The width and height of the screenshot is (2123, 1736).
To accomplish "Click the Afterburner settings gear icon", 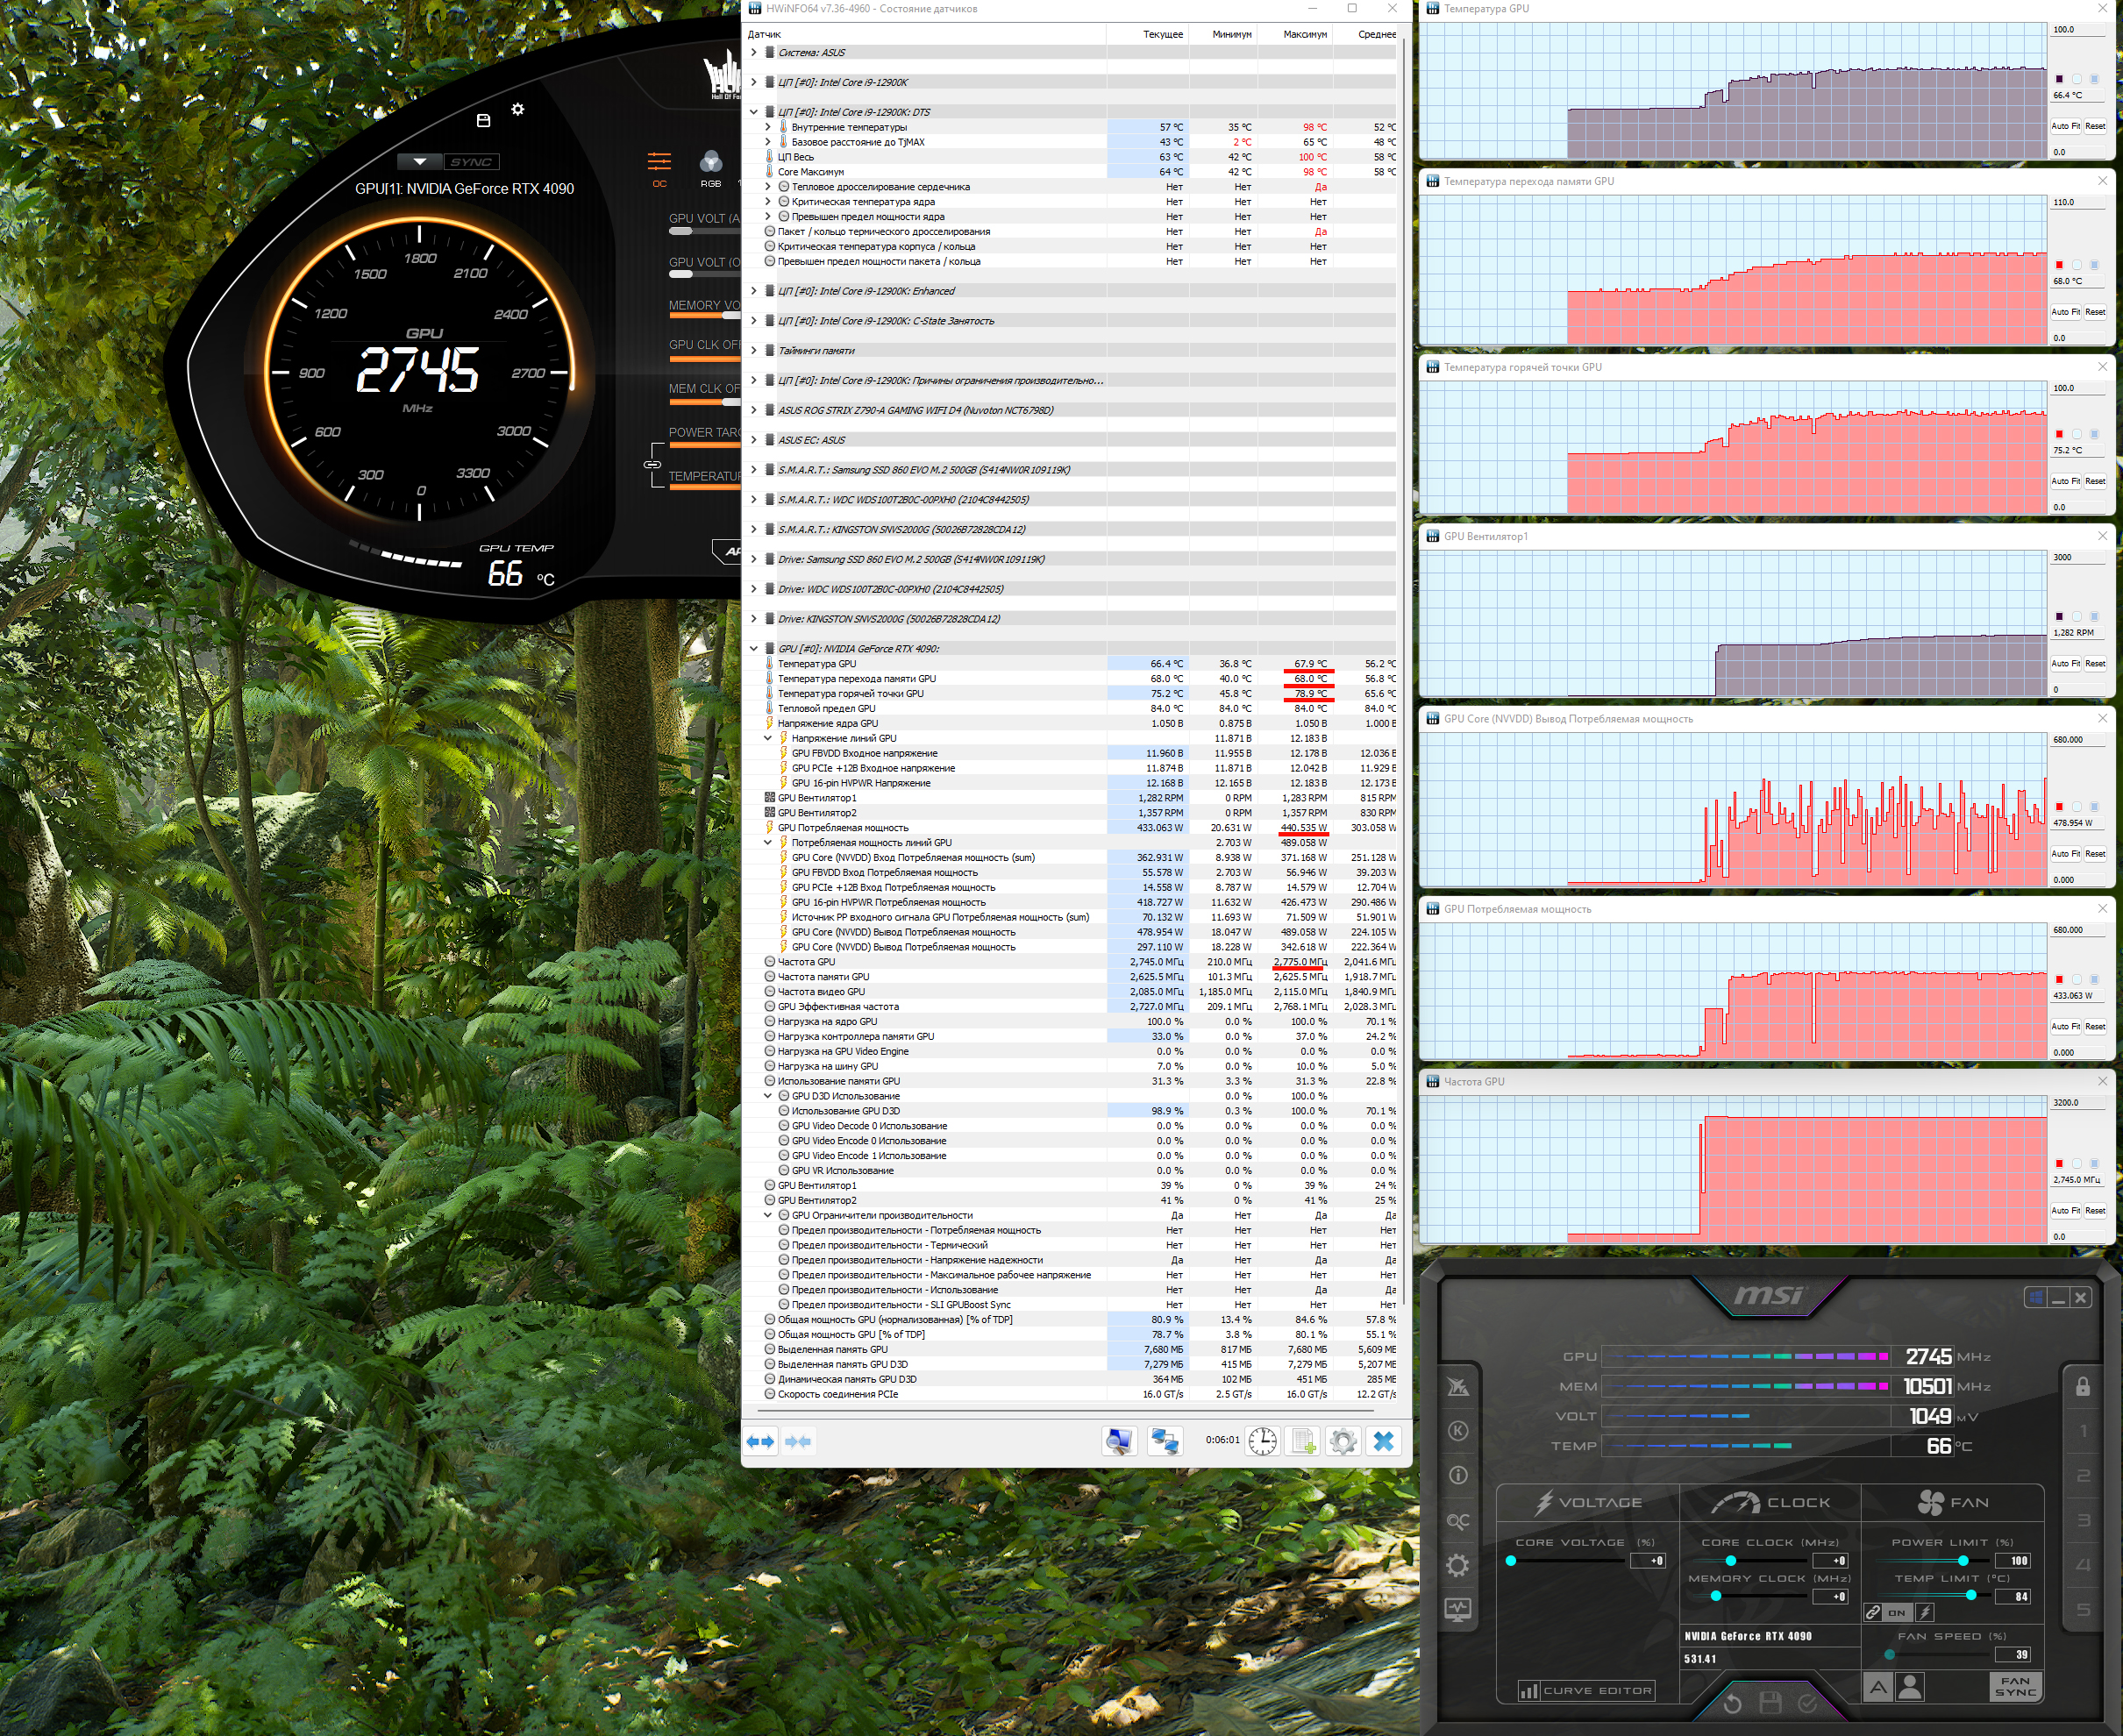I will click(1458, 1565).
